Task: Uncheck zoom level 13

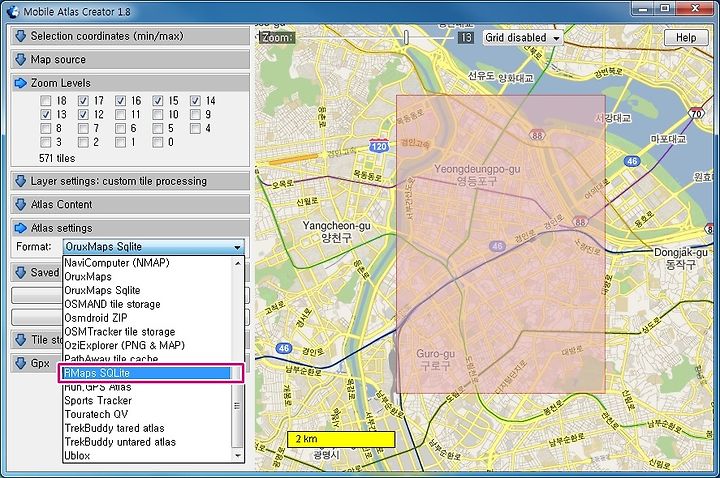Action: 45,114
